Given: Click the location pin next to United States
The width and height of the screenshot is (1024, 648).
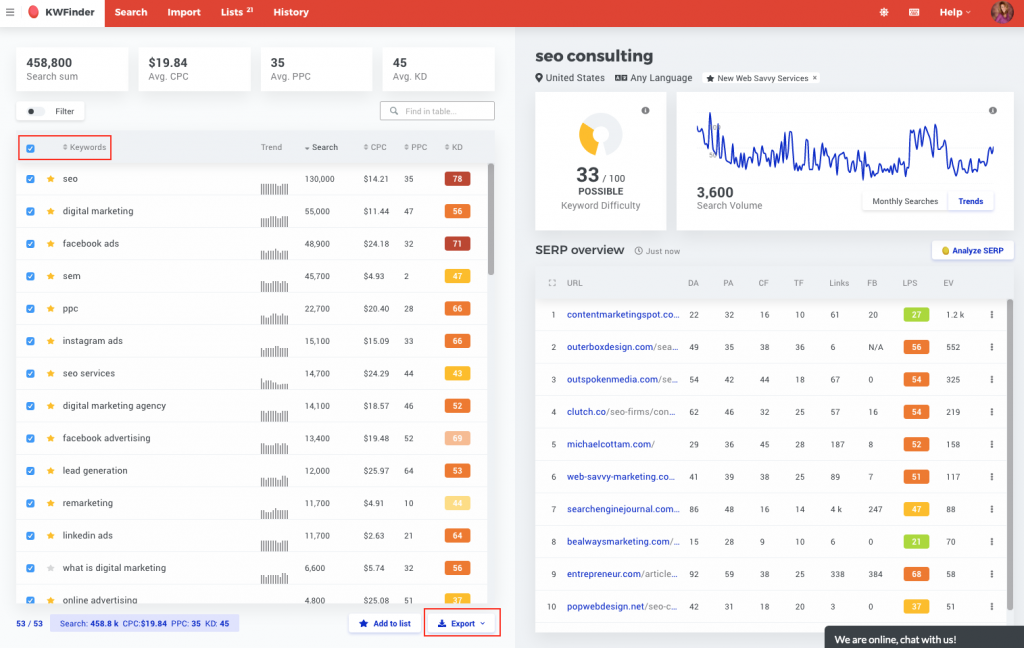Looking at the screenshot, I should click(539, 78).
